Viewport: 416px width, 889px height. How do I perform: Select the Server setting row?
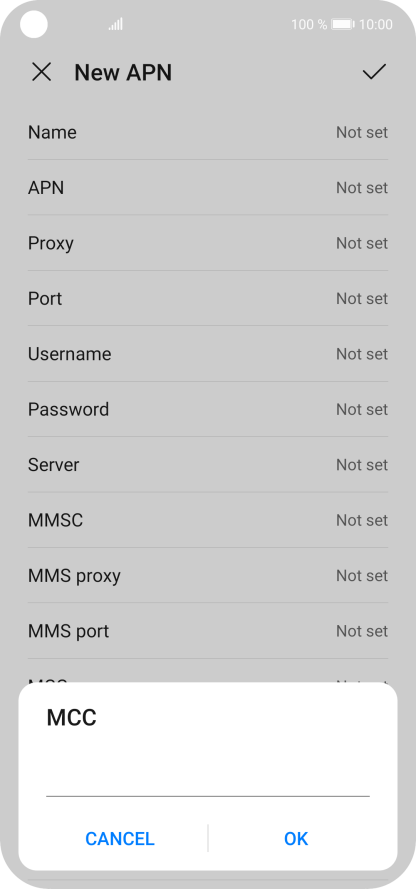208,464
